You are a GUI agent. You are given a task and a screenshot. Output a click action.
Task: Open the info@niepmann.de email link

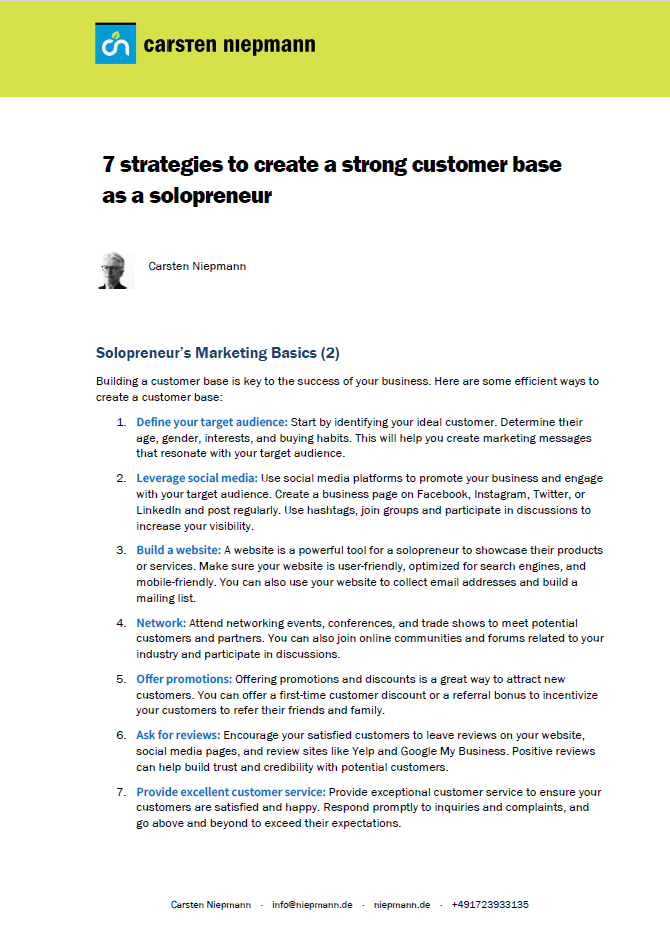312,904
